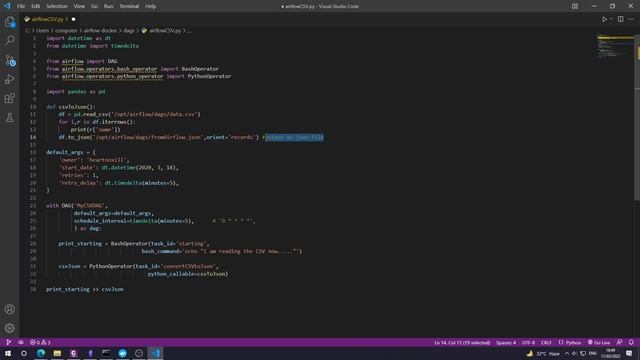Expand the dags breadcrumb segment

(129, 31)
